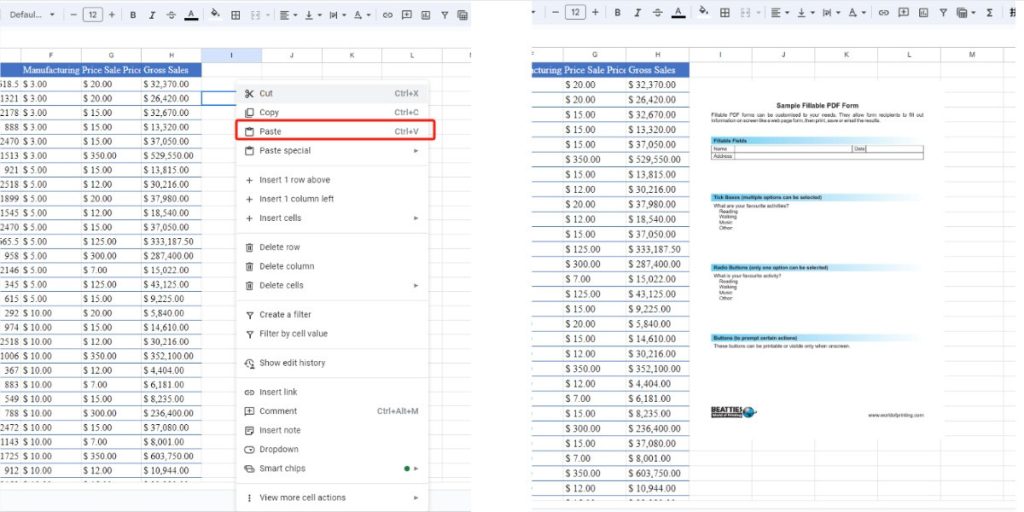
Task: Open text rotation dropdown in right toolbar
Action: coord(856,12)
